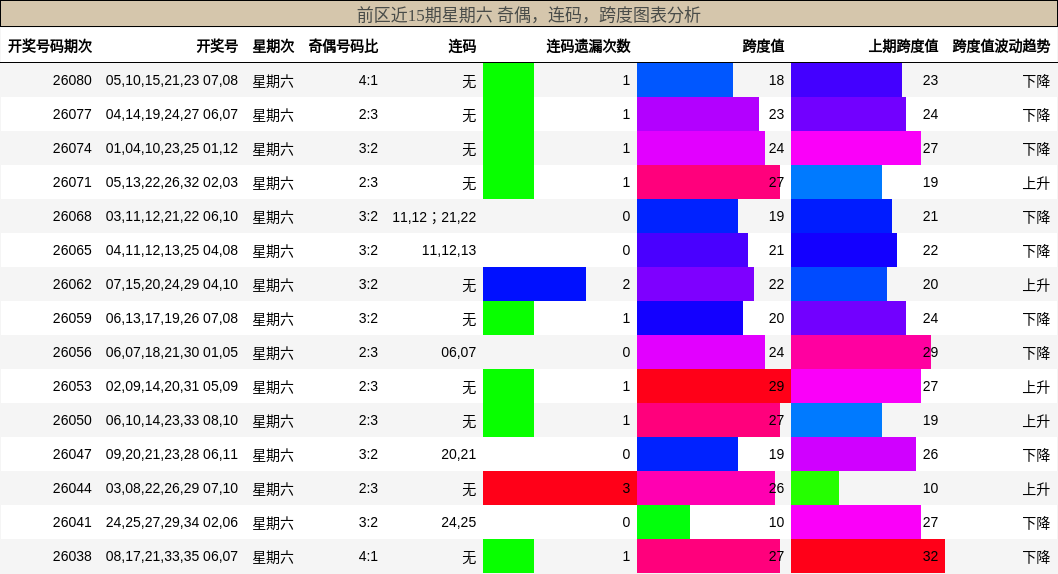Image resolution: width=1058 pixels, height=574 pixels.
Task: Click the green previous-span bar valued 10 in row 26044
Action: pyautogui.click(x=815, y=488)
